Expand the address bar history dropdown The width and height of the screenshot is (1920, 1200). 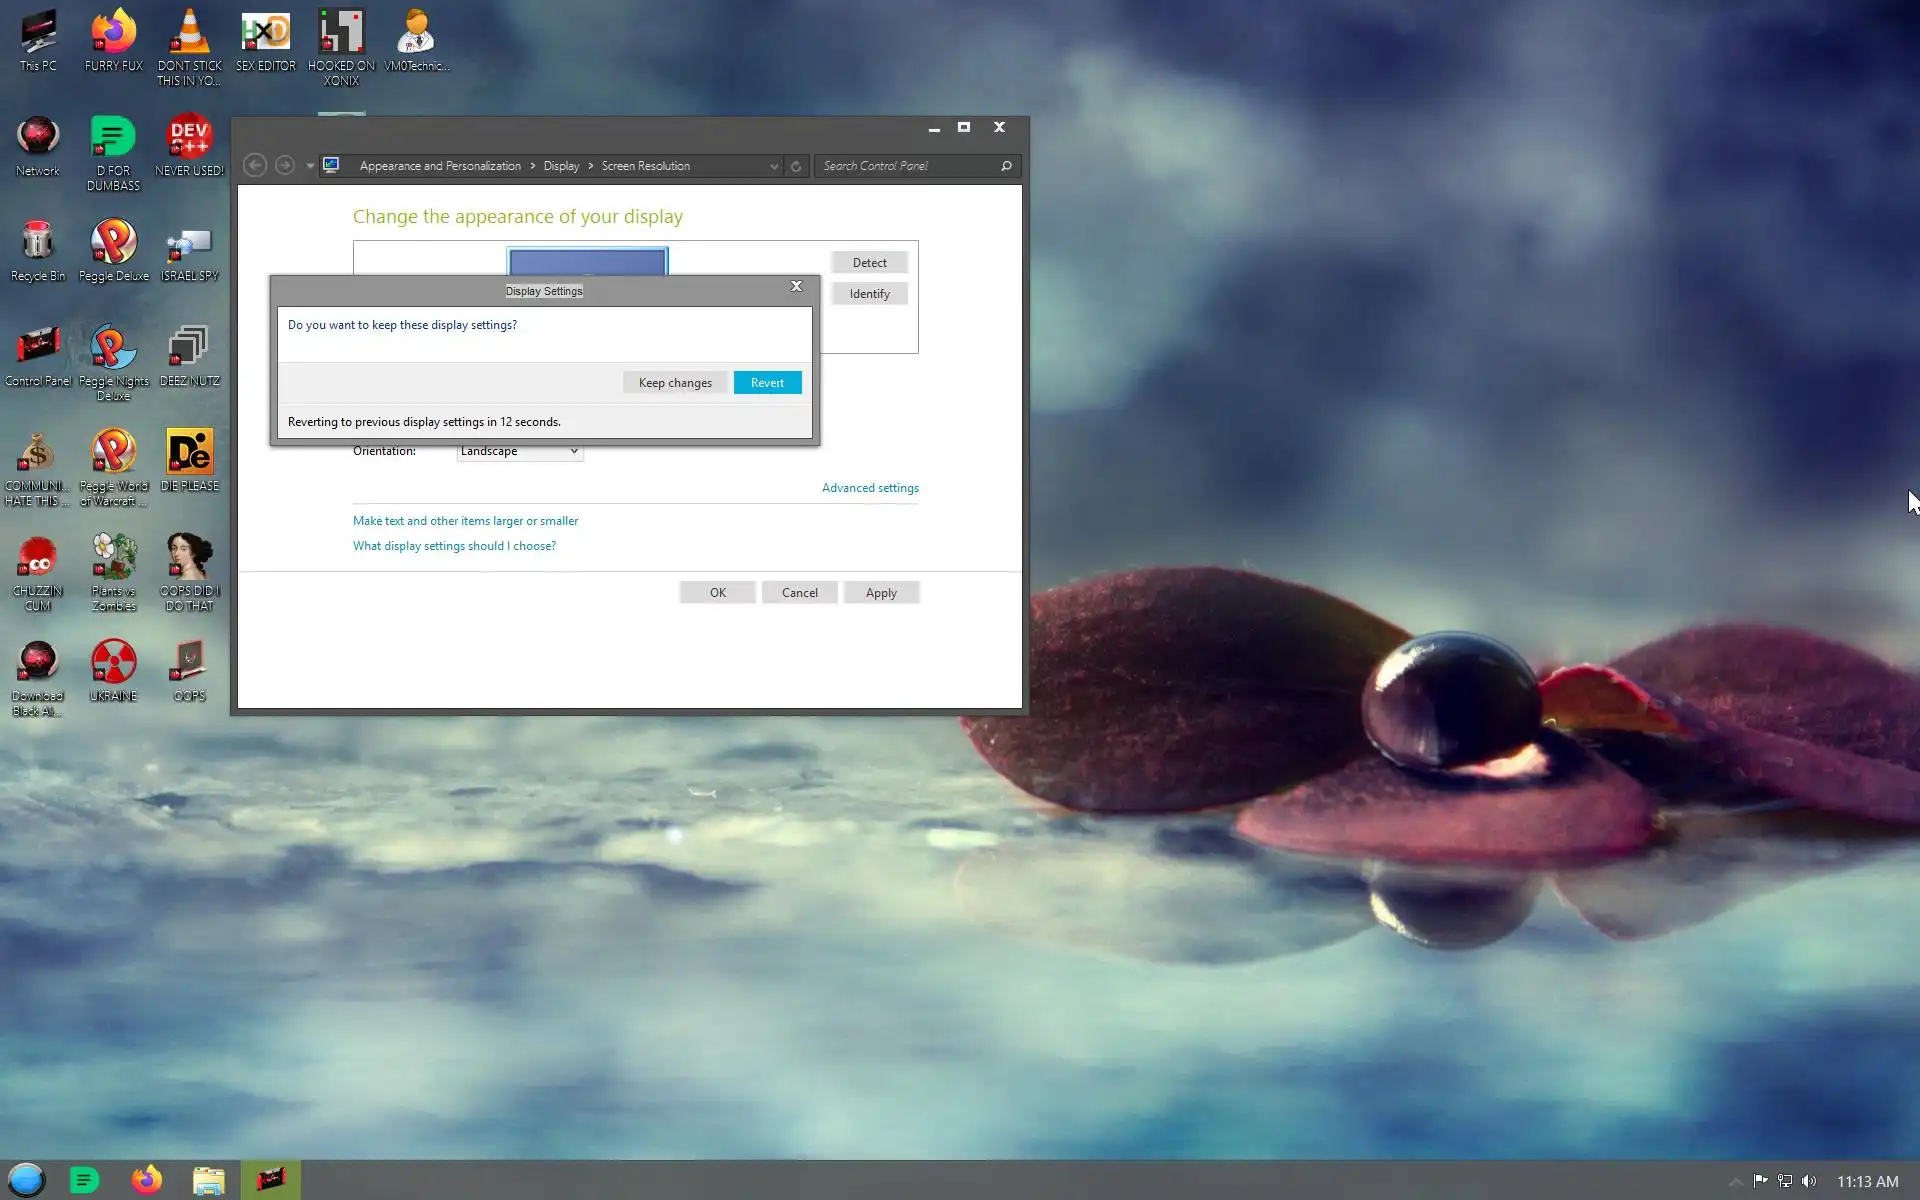pyautogui.click(x=773, y=166)
